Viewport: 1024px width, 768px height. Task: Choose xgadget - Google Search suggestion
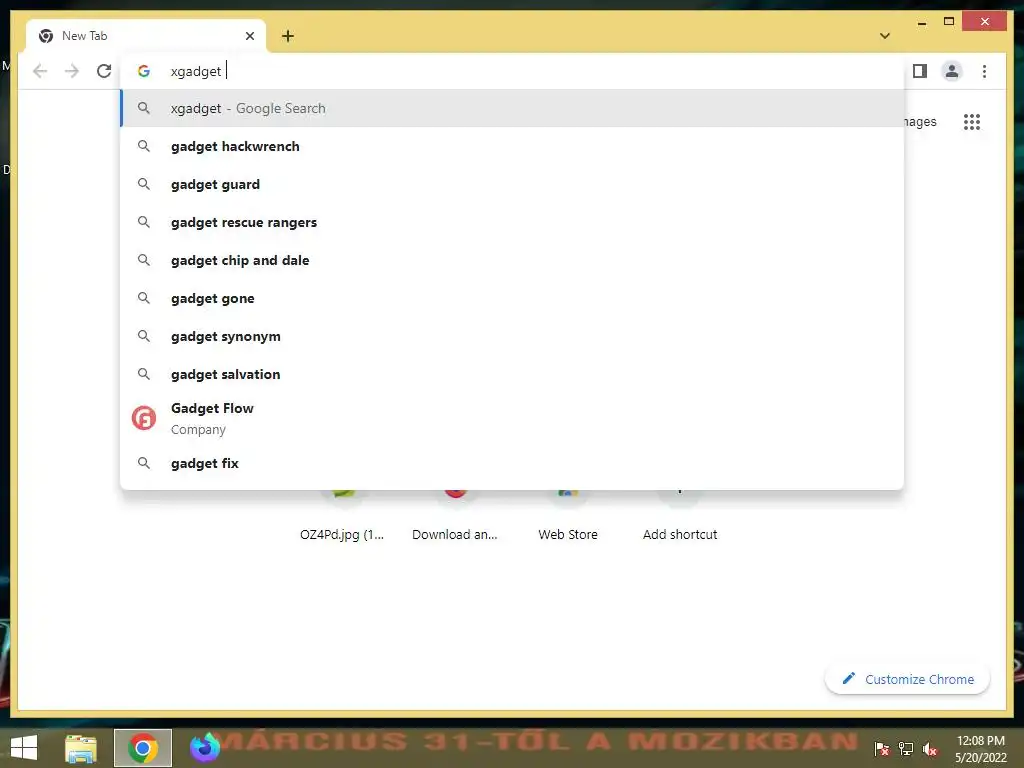[x=512, y=108]
